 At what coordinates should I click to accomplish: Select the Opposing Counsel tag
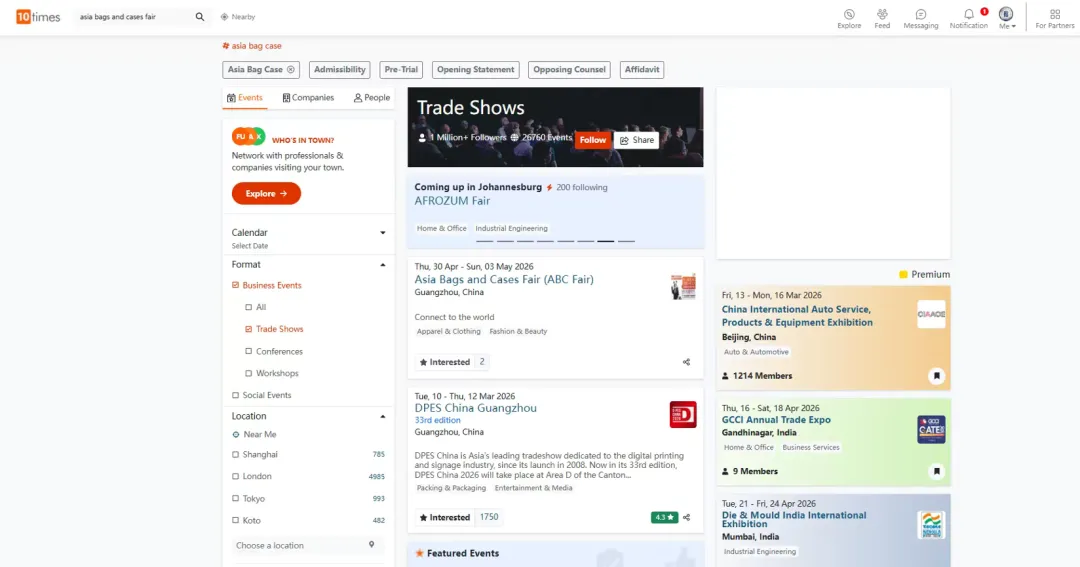tap(569, 70)
